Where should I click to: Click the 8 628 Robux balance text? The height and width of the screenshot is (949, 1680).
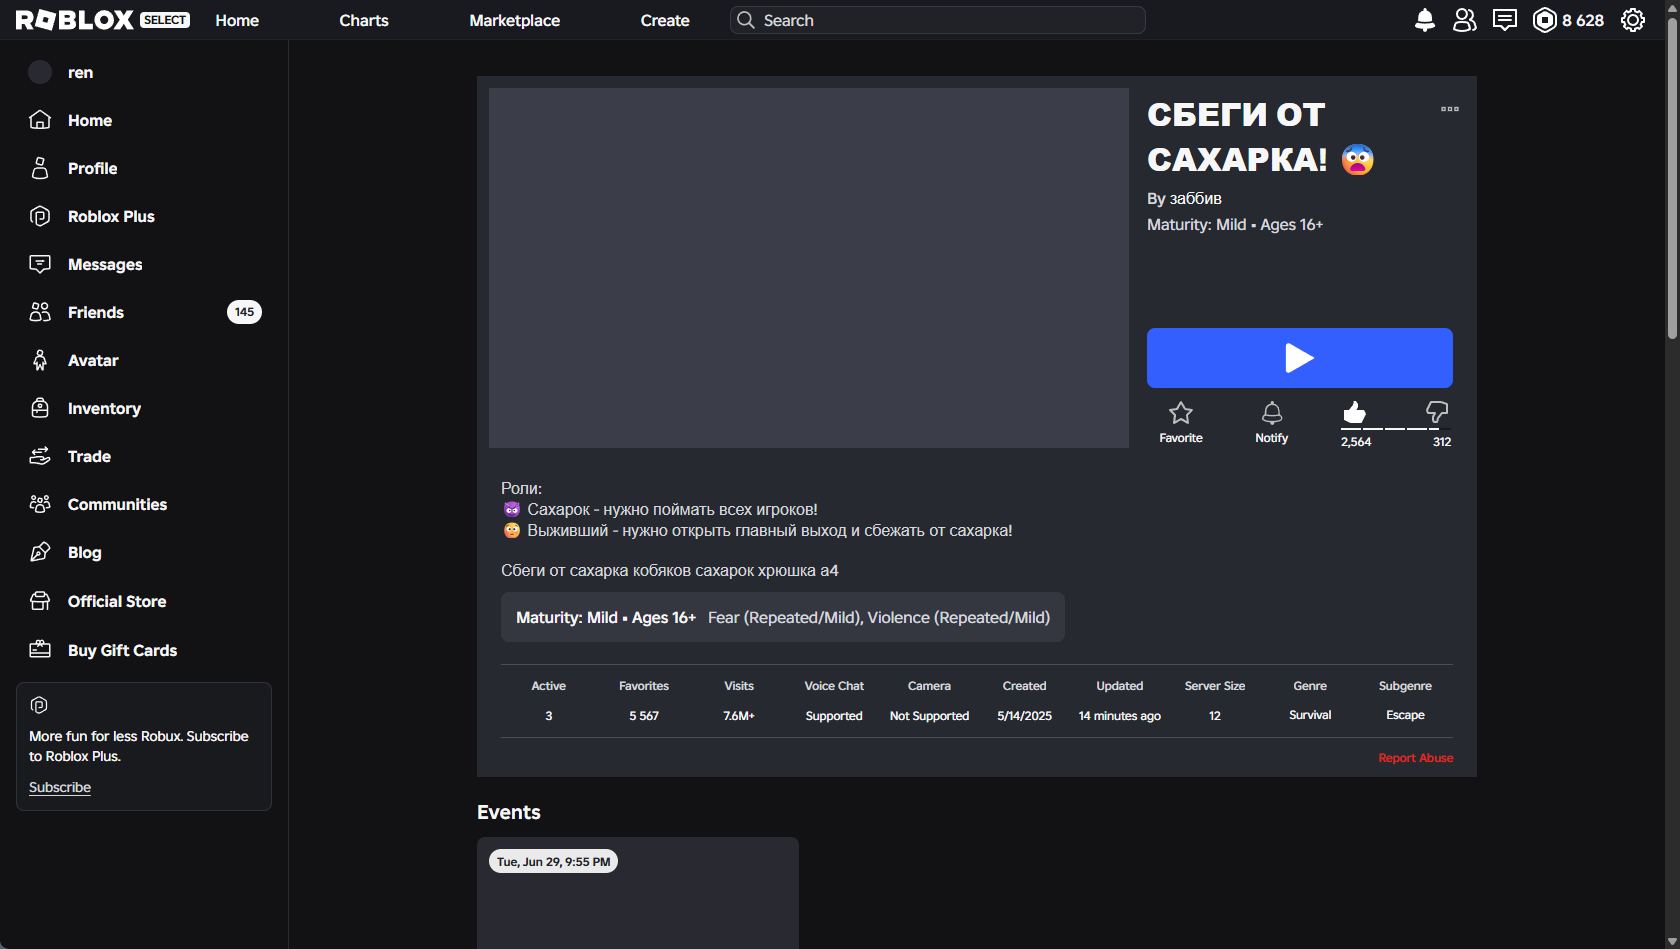click(1583, 20)
